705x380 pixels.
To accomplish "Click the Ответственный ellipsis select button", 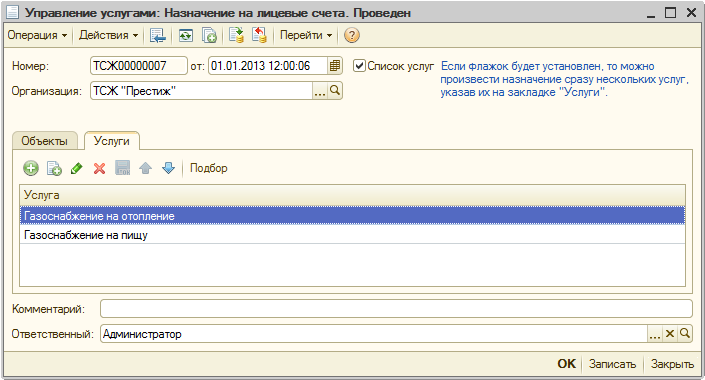I will click(655, 334).
